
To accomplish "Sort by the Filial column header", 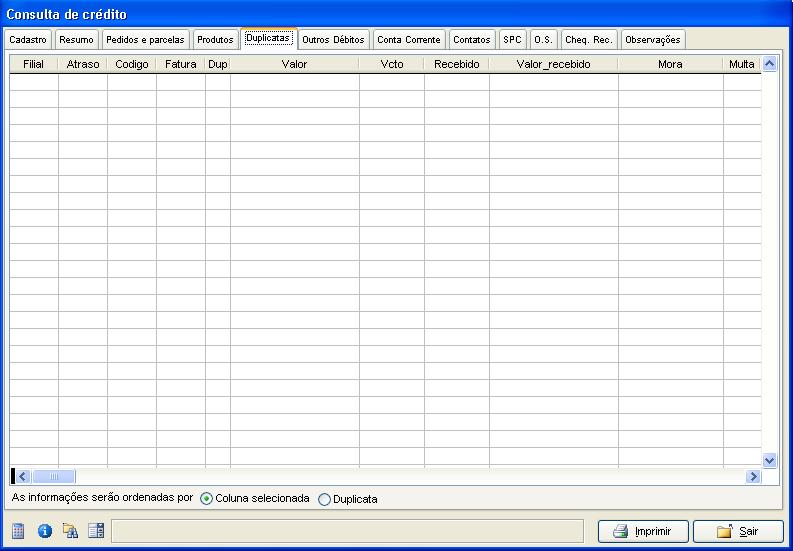I will coord(33,64).
